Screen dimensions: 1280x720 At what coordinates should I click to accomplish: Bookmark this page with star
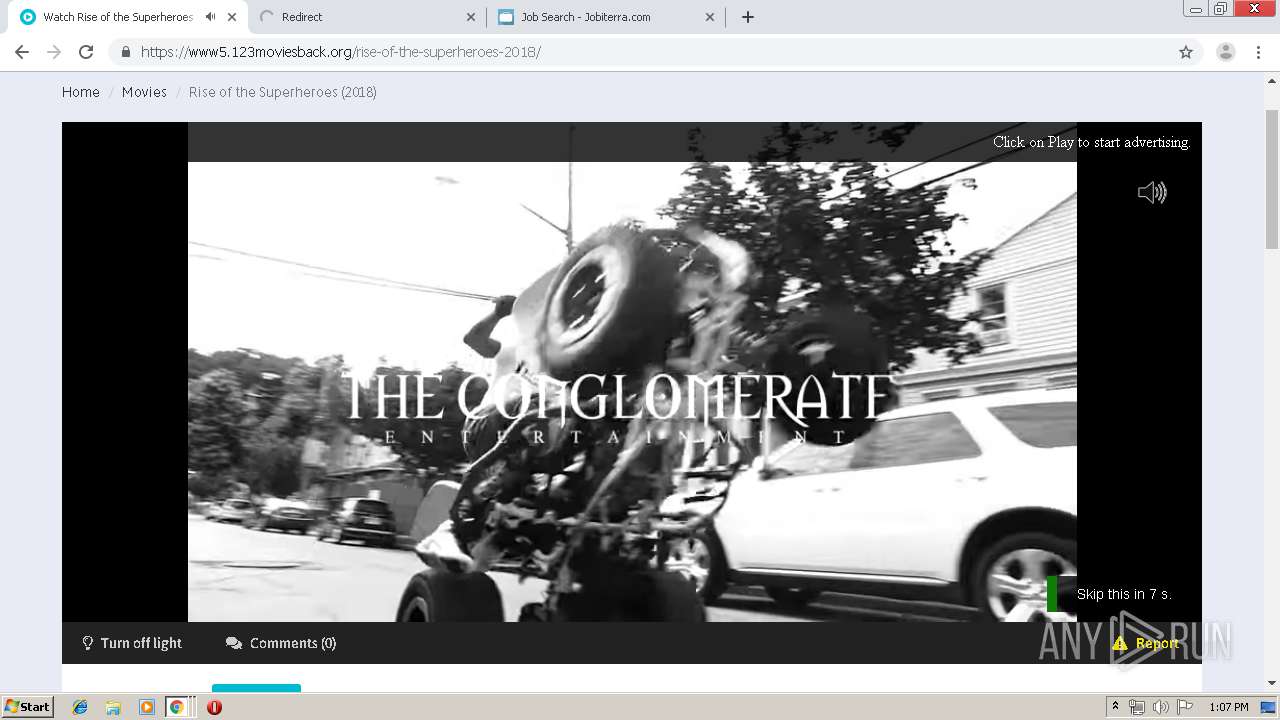[x=1186, y=52]
